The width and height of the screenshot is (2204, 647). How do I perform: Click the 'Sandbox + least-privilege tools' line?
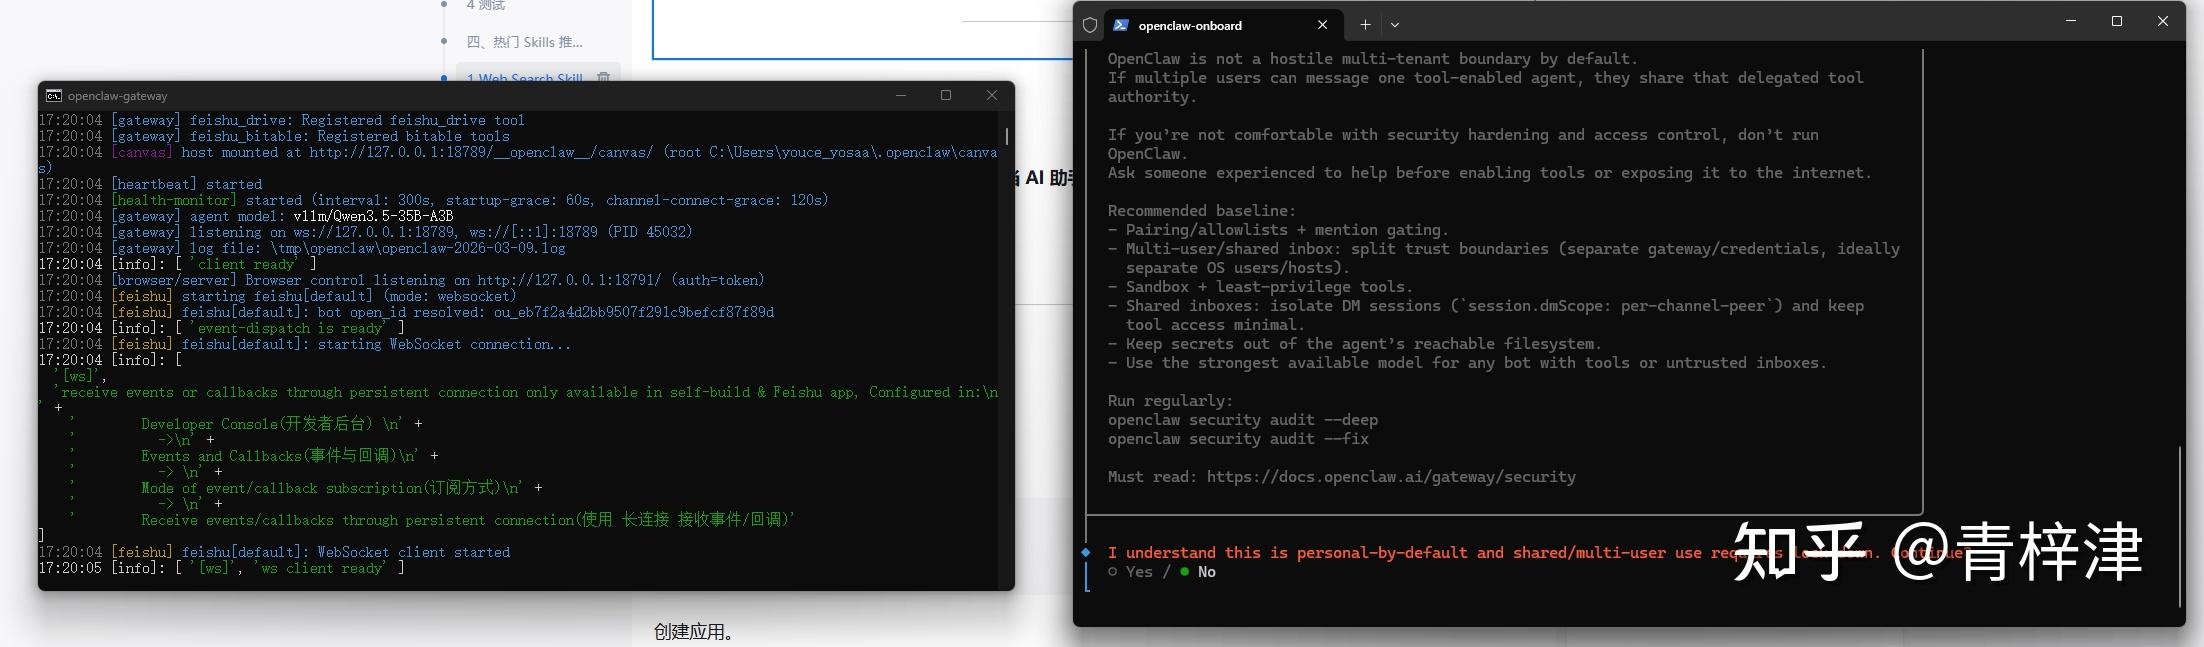coord(1260,287)
